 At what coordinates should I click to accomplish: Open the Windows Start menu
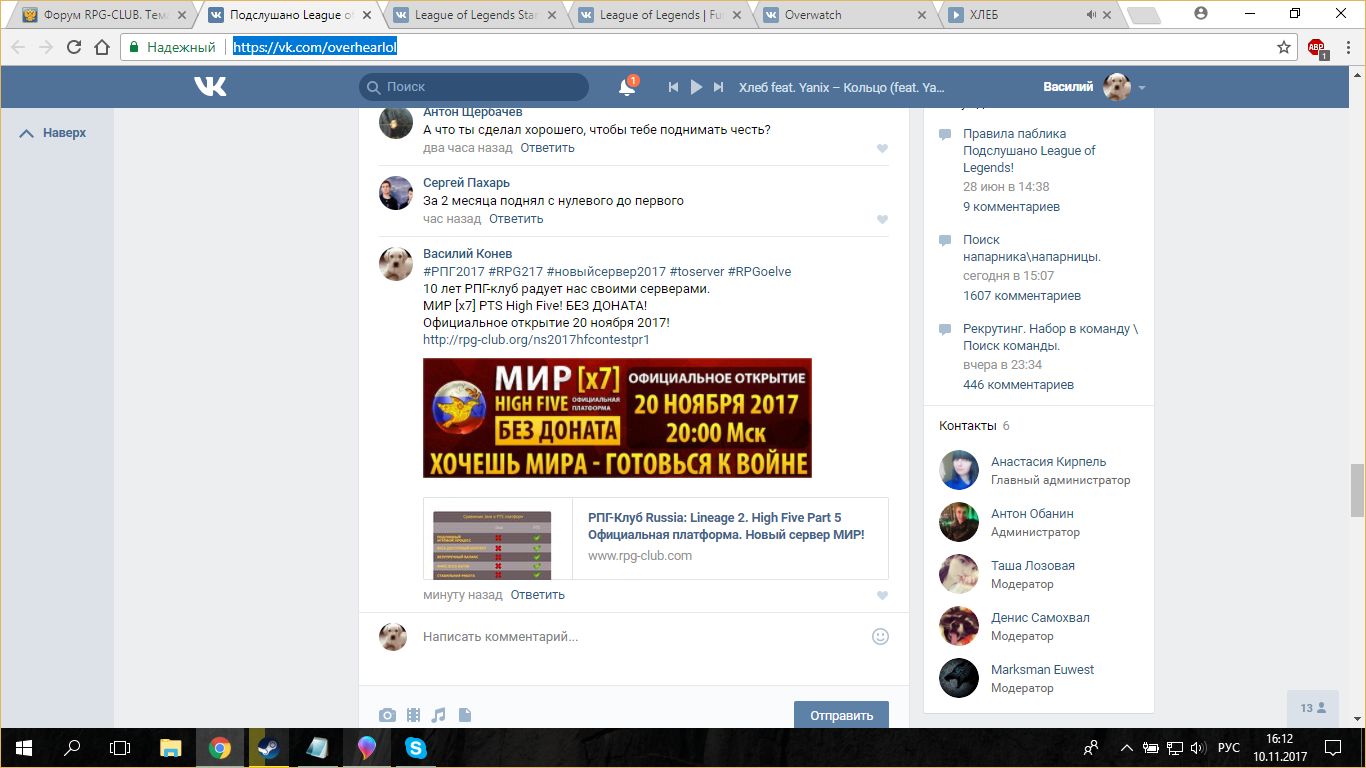click(23, 748)
